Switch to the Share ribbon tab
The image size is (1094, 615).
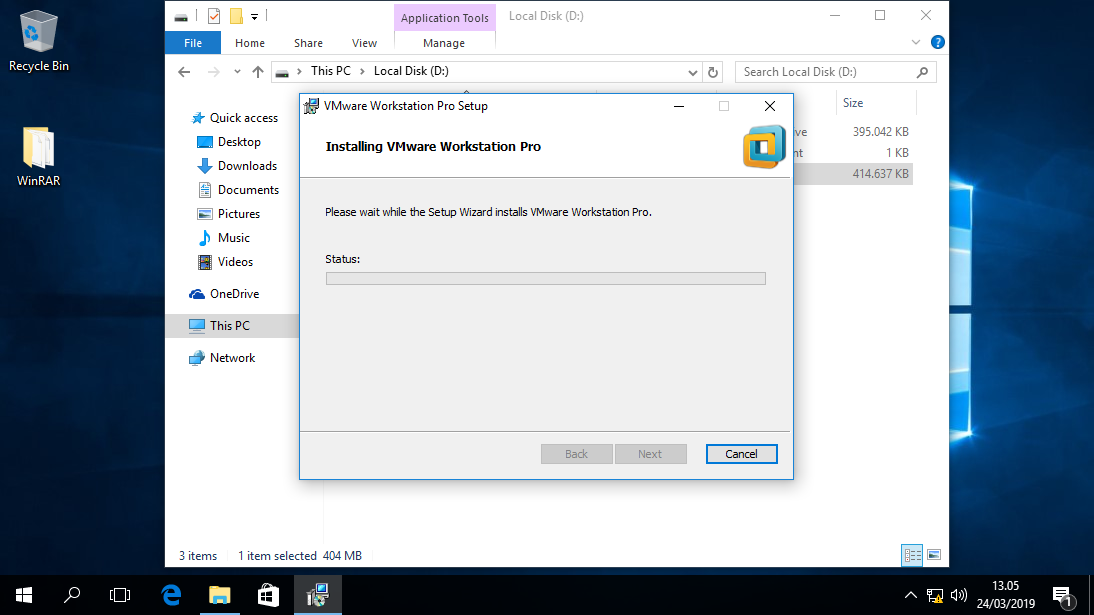click(308, 43)
